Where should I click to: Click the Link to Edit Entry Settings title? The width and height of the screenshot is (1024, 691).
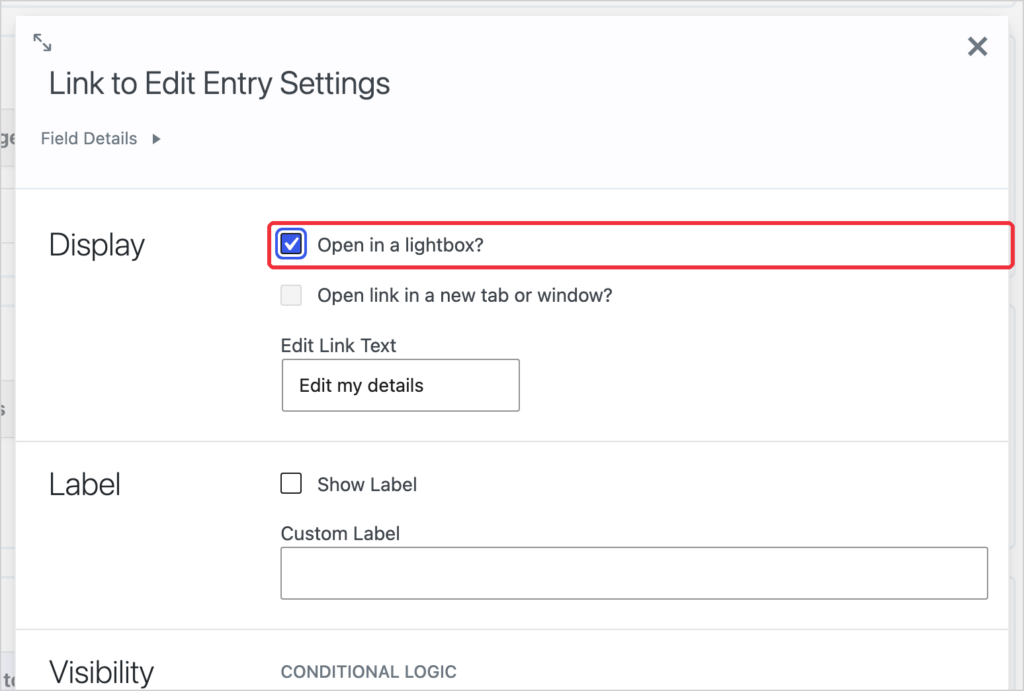[x=219, y=84]
